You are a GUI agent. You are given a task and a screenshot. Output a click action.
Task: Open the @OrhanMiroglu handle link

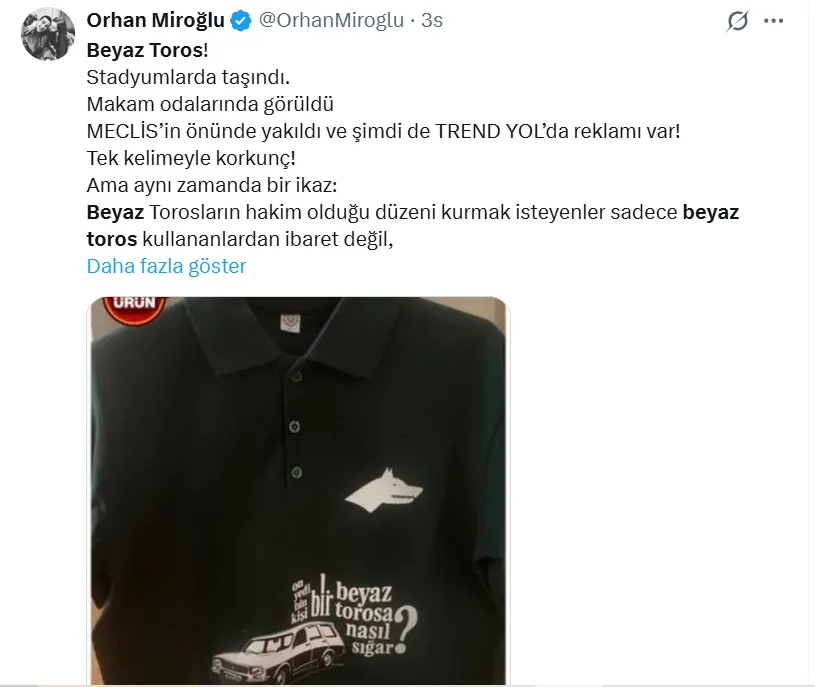click(331, 20)
